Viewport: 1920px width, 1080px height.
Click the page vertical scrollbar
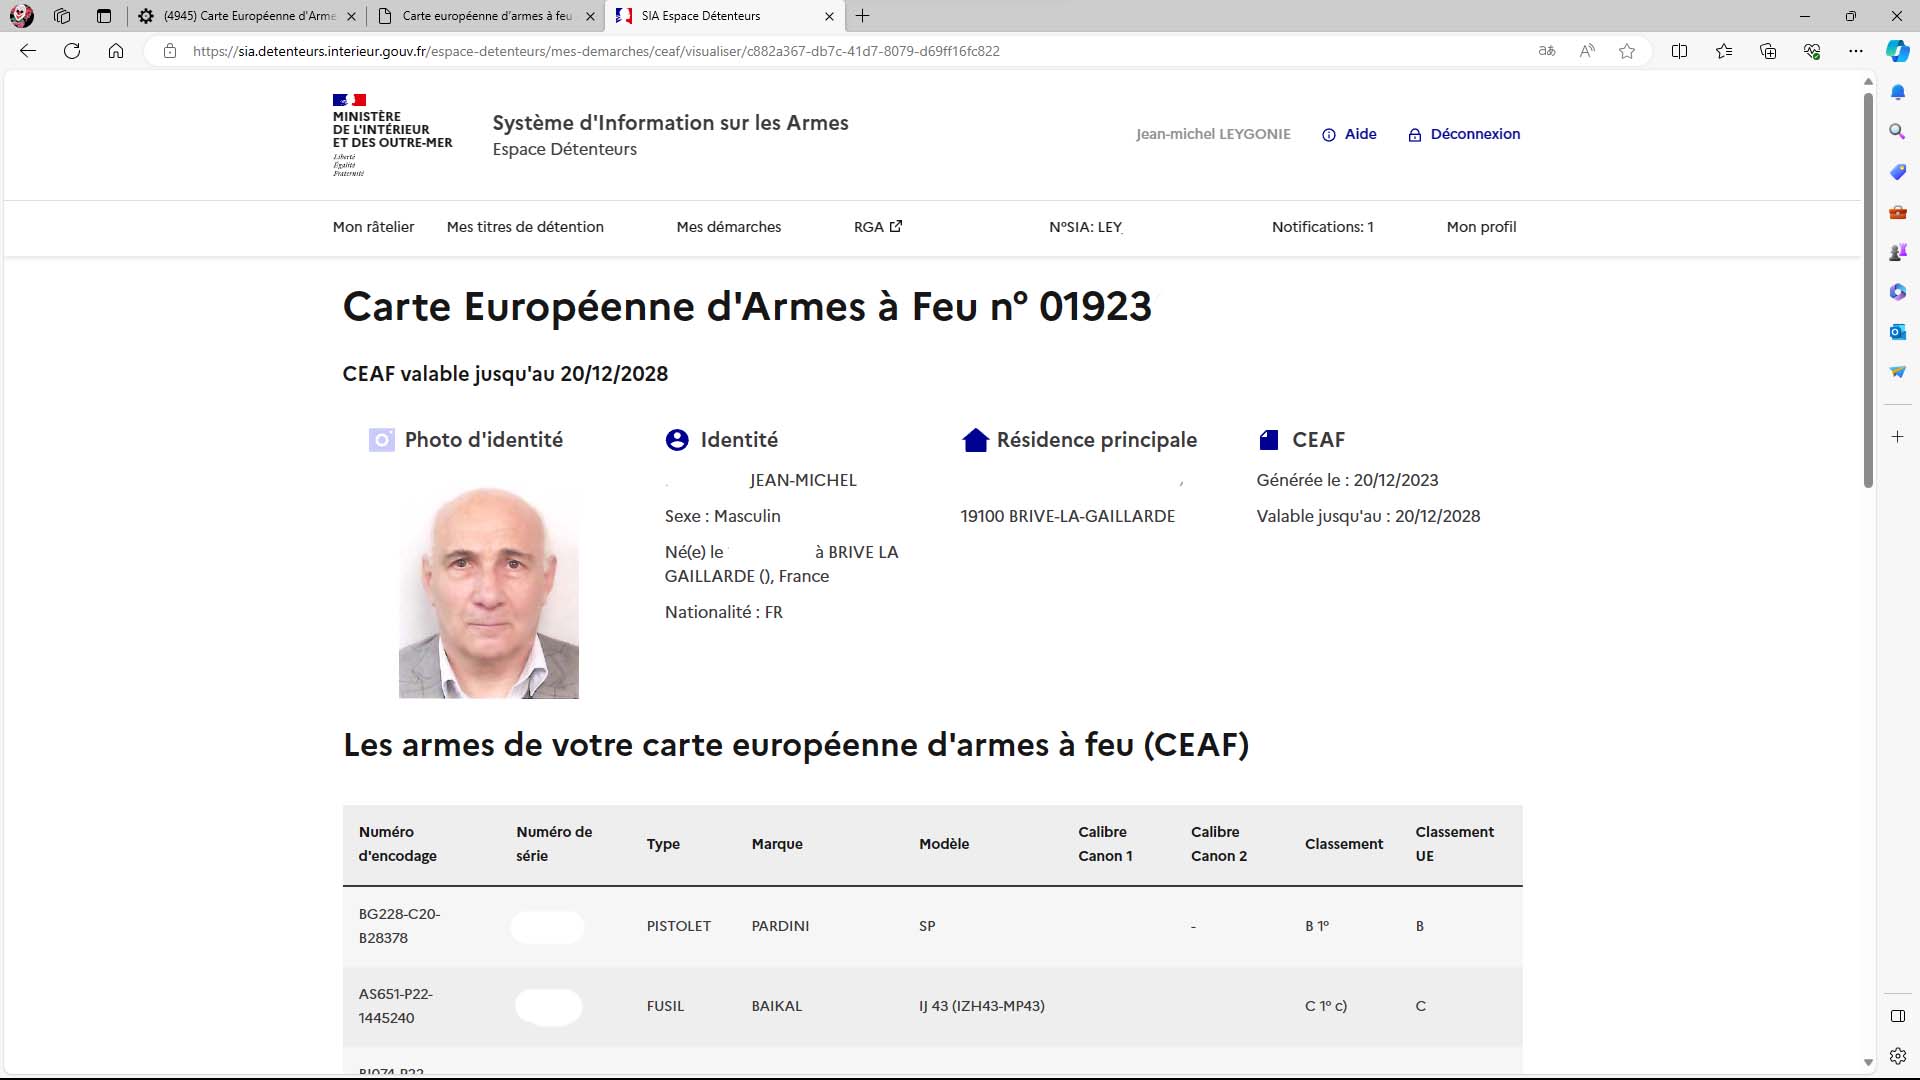point(1868,290)
